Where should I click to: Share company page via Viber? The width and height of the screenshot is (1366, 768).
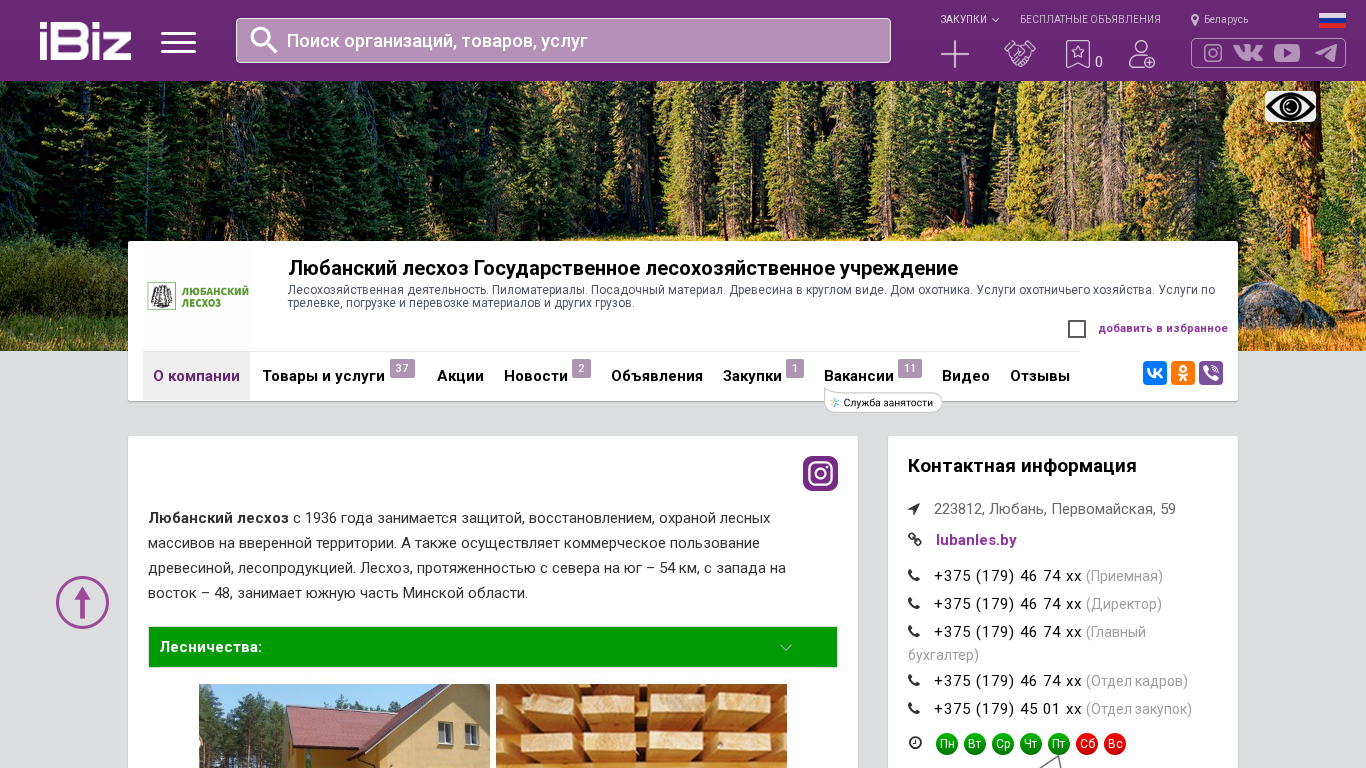(x=1211, y=373)
